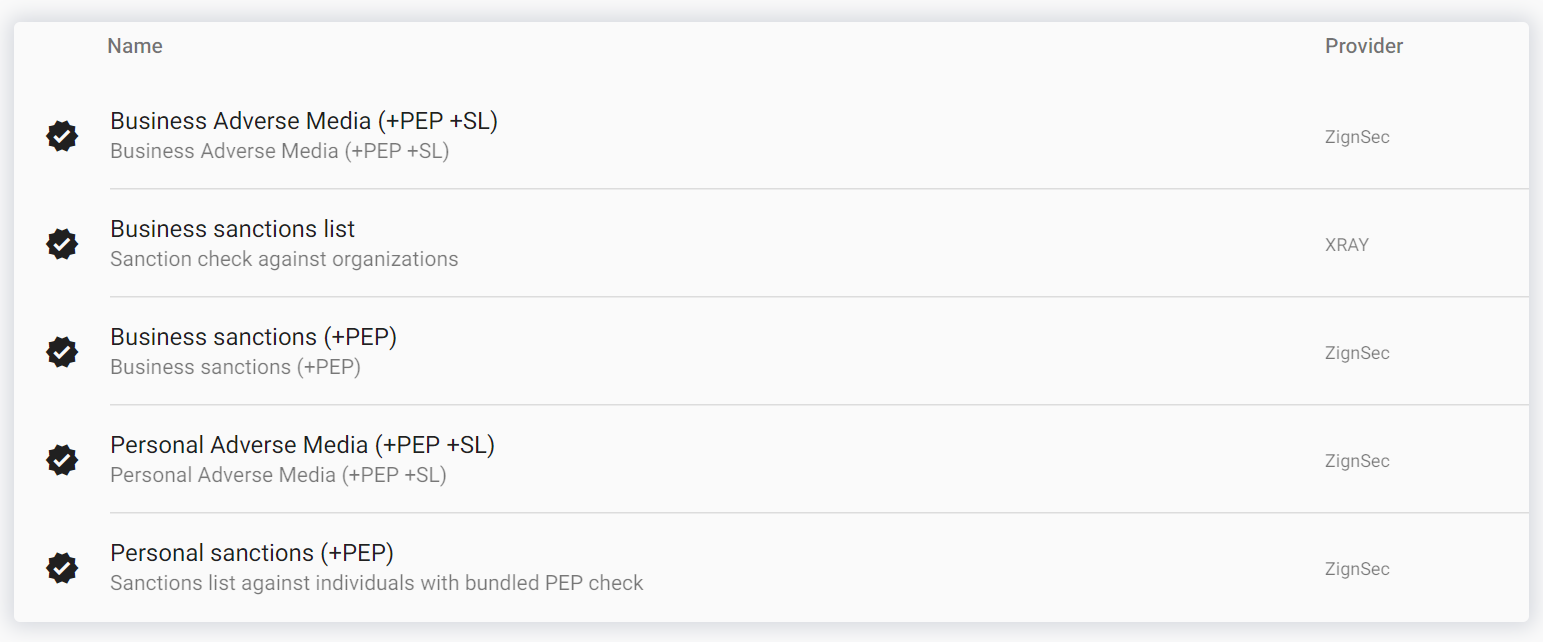This screenshot has width=1543, height=642.
Task: Click ZignSec provider for Personal Adverse Media
Action: [x=1357, y=461]
